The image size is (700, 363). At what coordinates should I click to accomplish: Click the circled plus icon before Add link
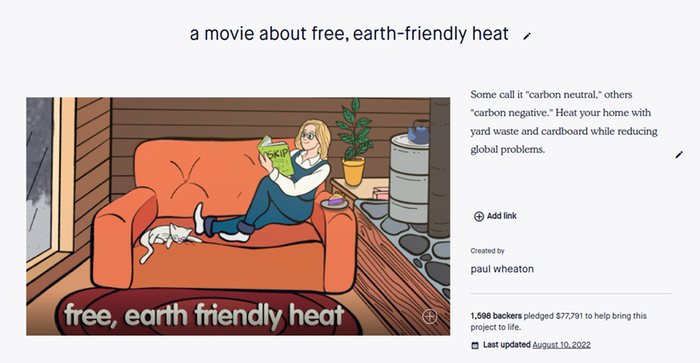[x=479, y=217]
